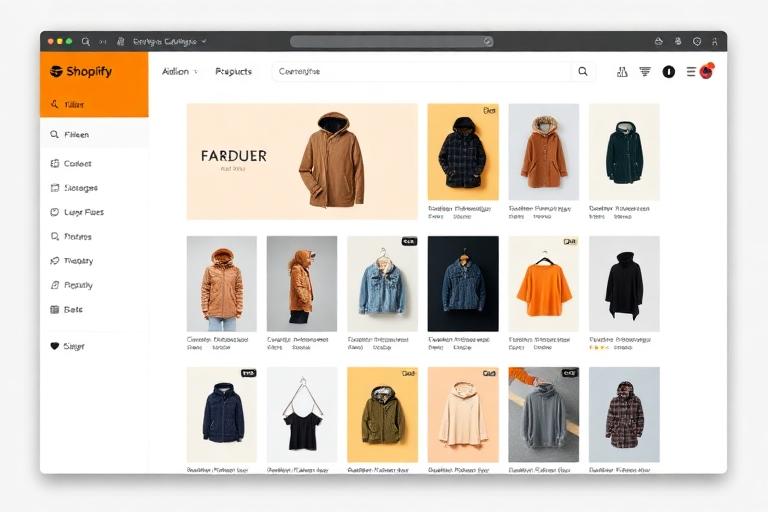Click the Shopify logo in the sidebar

click(81, 72)
